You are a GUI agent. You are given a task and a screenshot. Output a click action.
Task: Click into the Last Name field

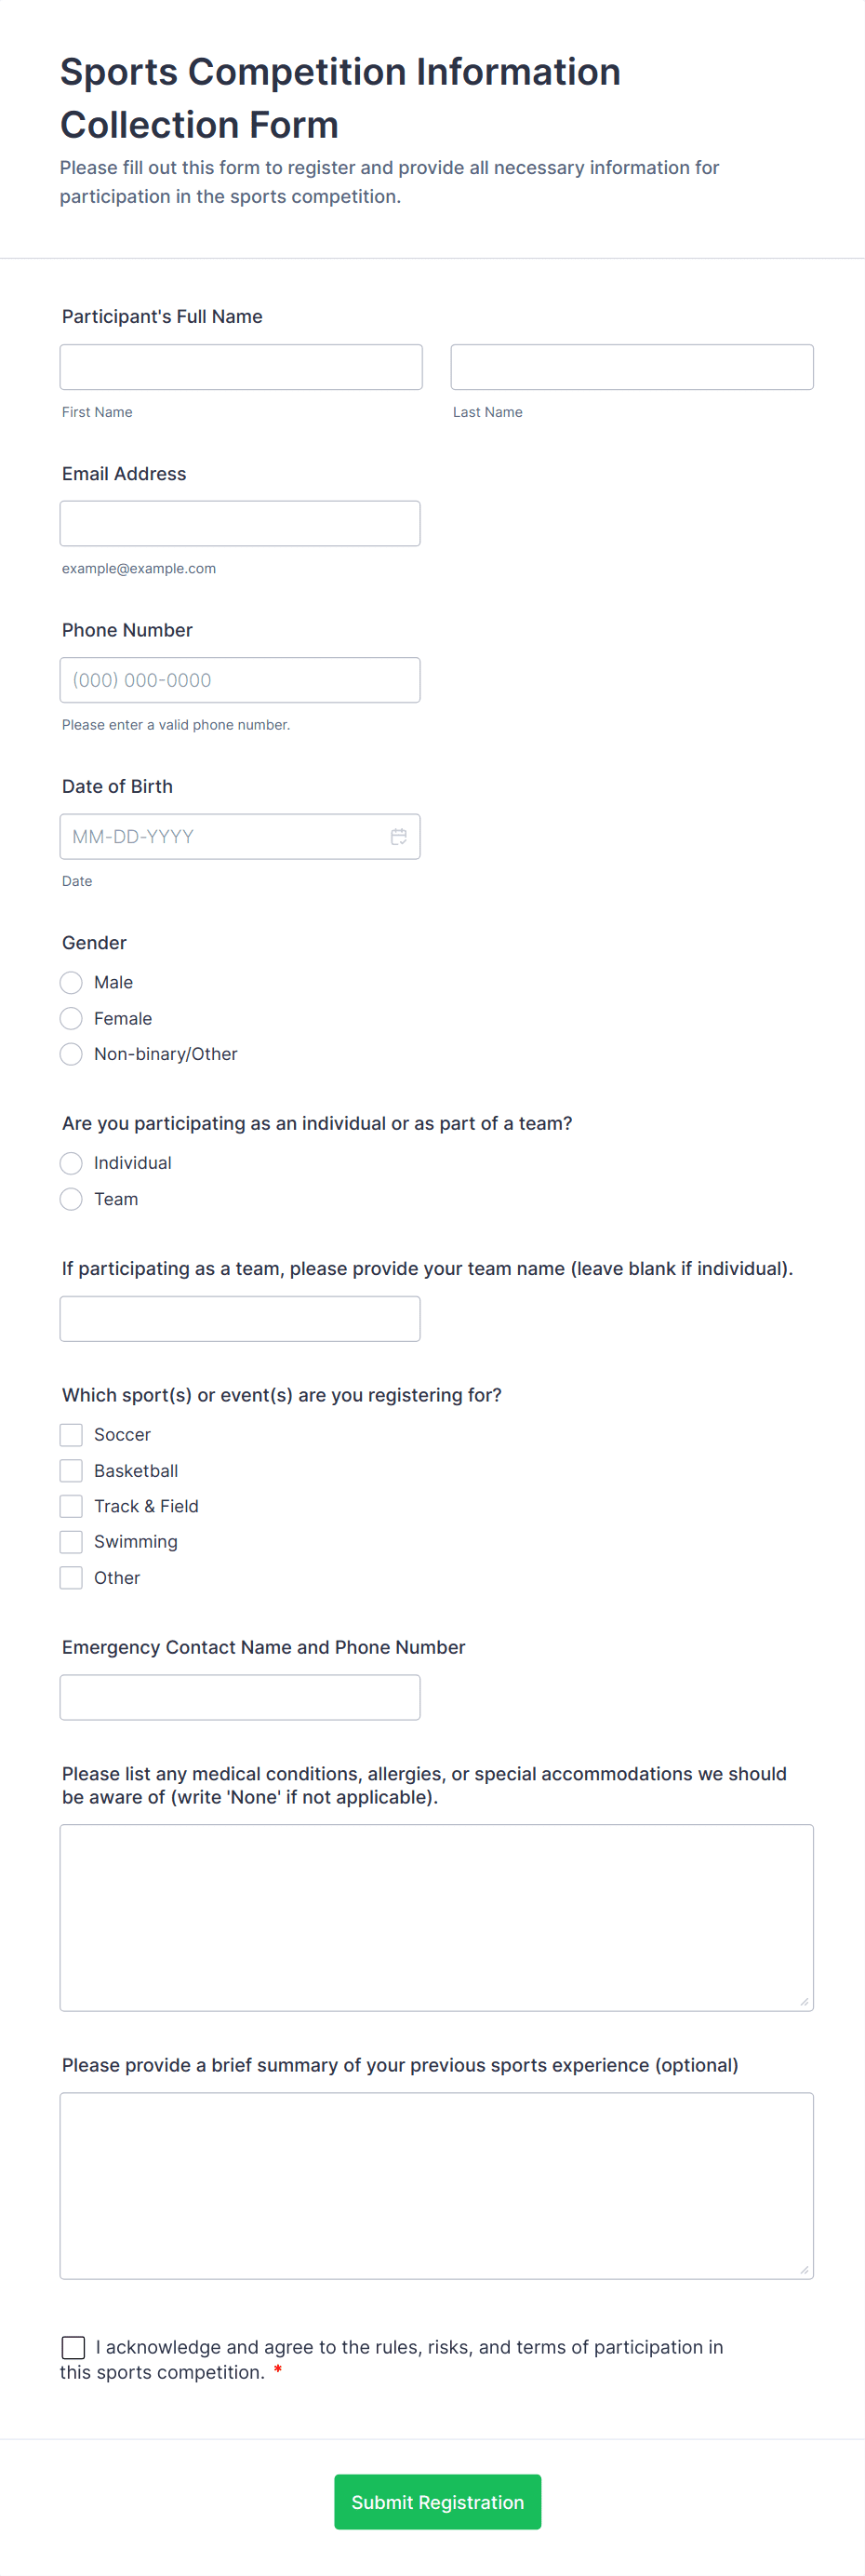tap(632, 367)
